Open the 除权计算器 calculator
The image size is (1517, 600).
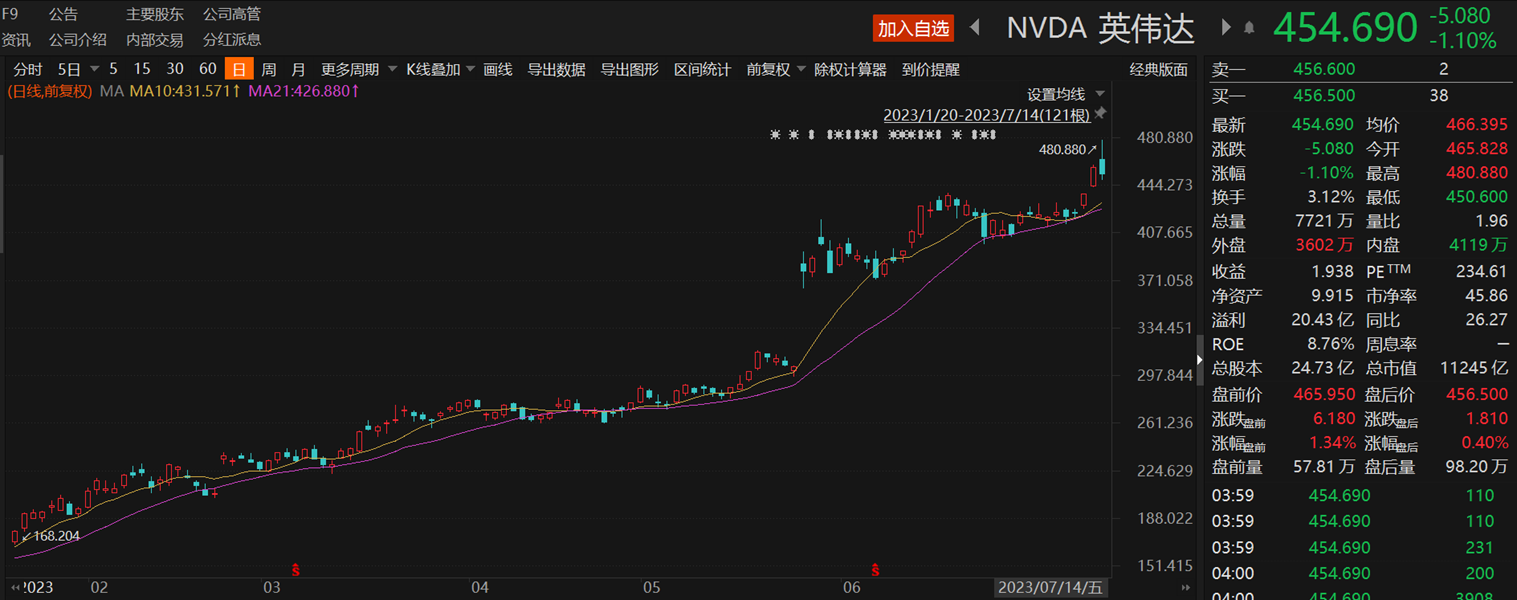(850, 69)
